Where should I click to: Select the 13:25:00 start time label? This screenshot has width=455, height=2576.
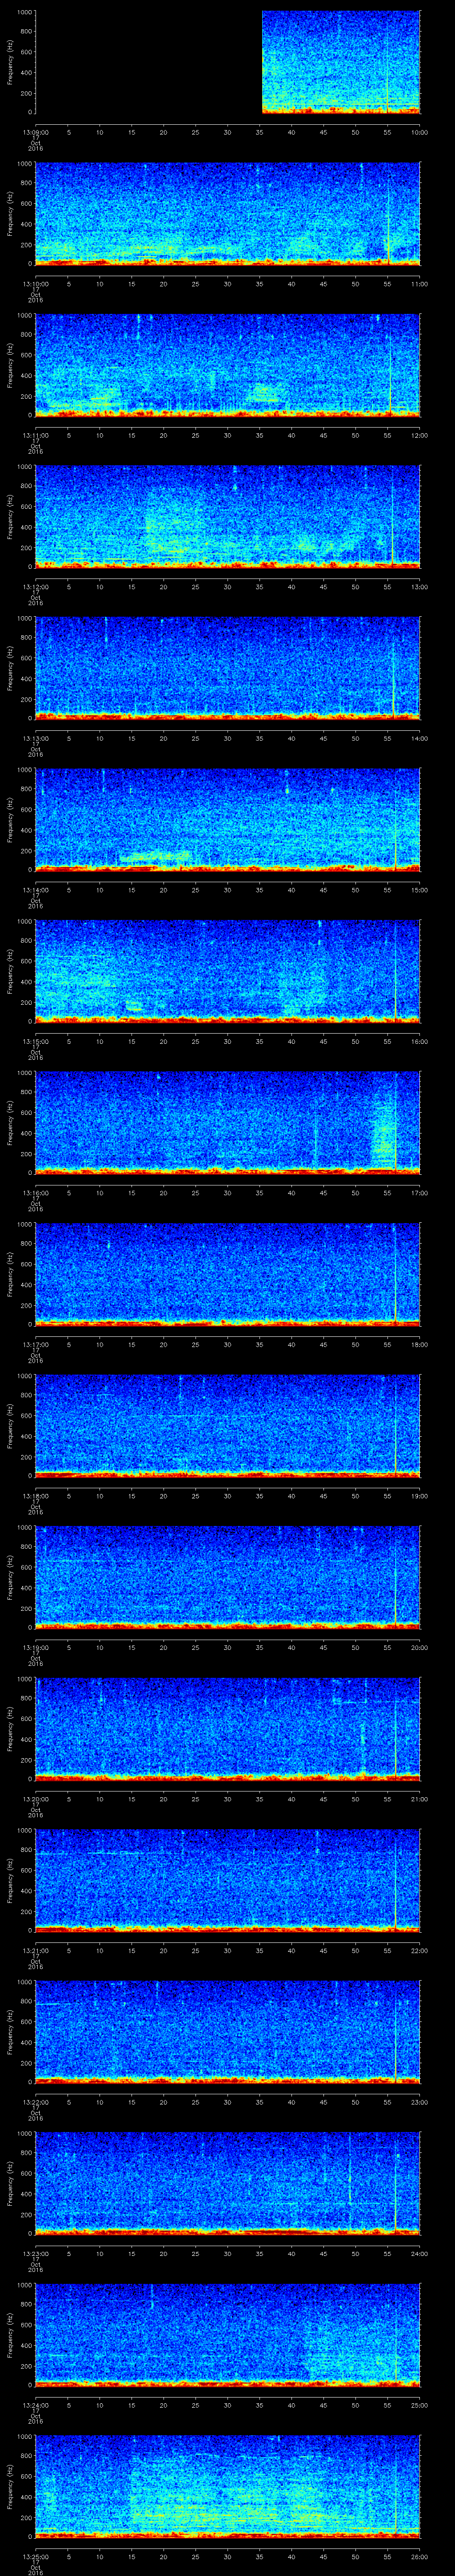tap(35, 2556)
